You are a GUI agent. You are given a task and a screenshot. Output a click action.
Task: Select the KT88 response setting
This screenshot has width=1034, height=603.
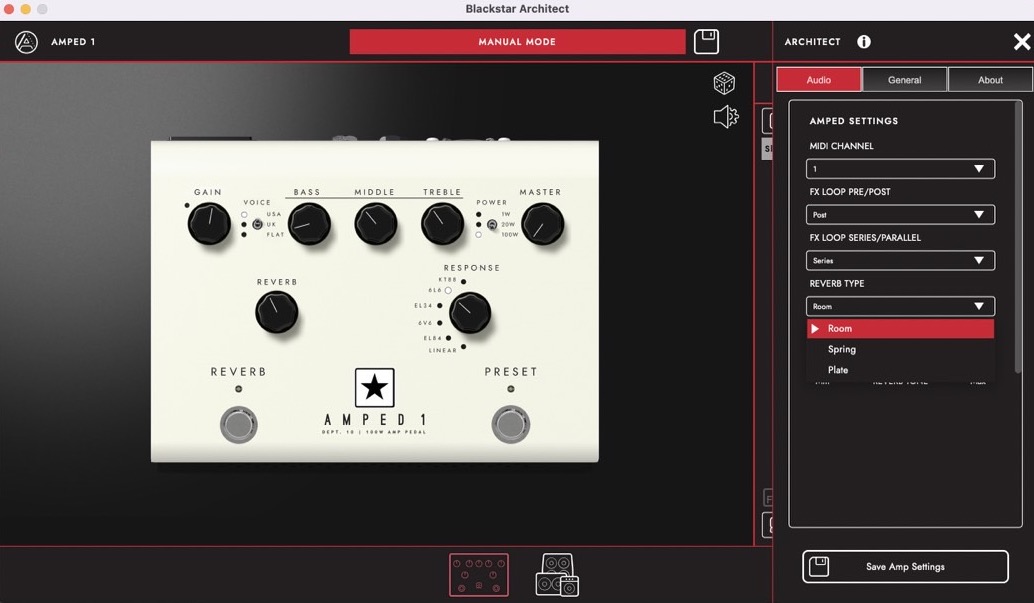(x=464, y=281)
